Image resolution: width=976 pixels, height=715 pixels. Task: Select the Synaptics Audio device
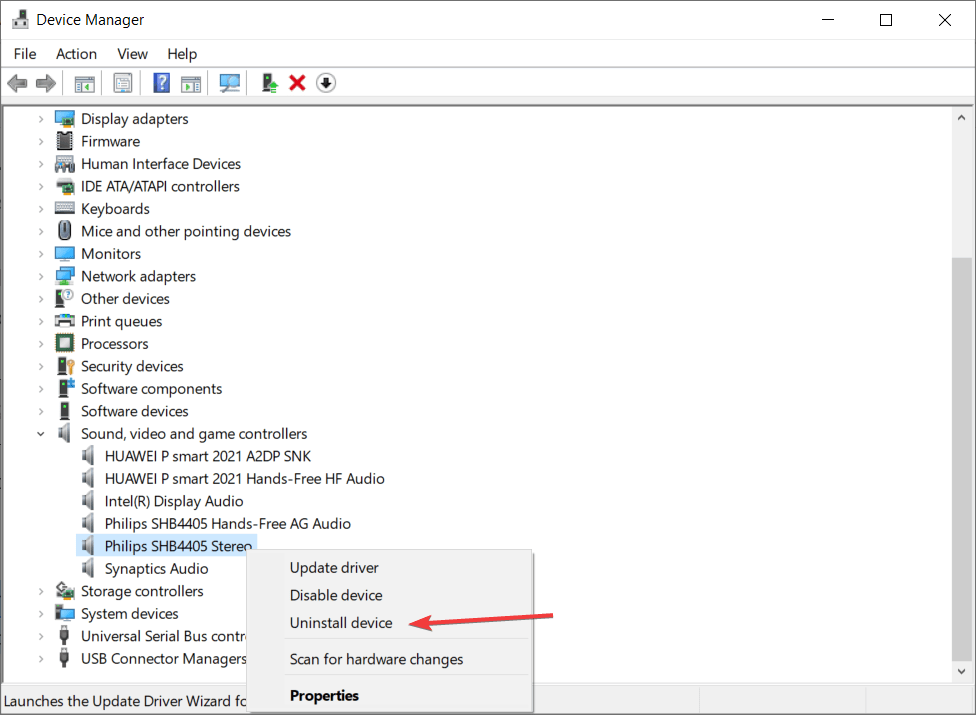tap(156, 569)
